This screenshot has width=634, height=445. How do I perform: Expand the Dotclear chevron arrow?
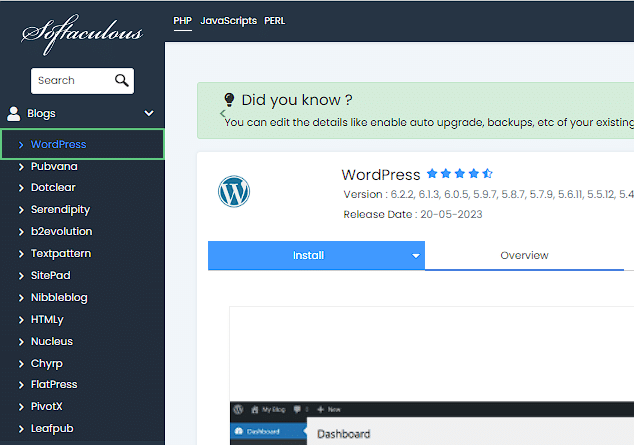(x=21, y=188)
